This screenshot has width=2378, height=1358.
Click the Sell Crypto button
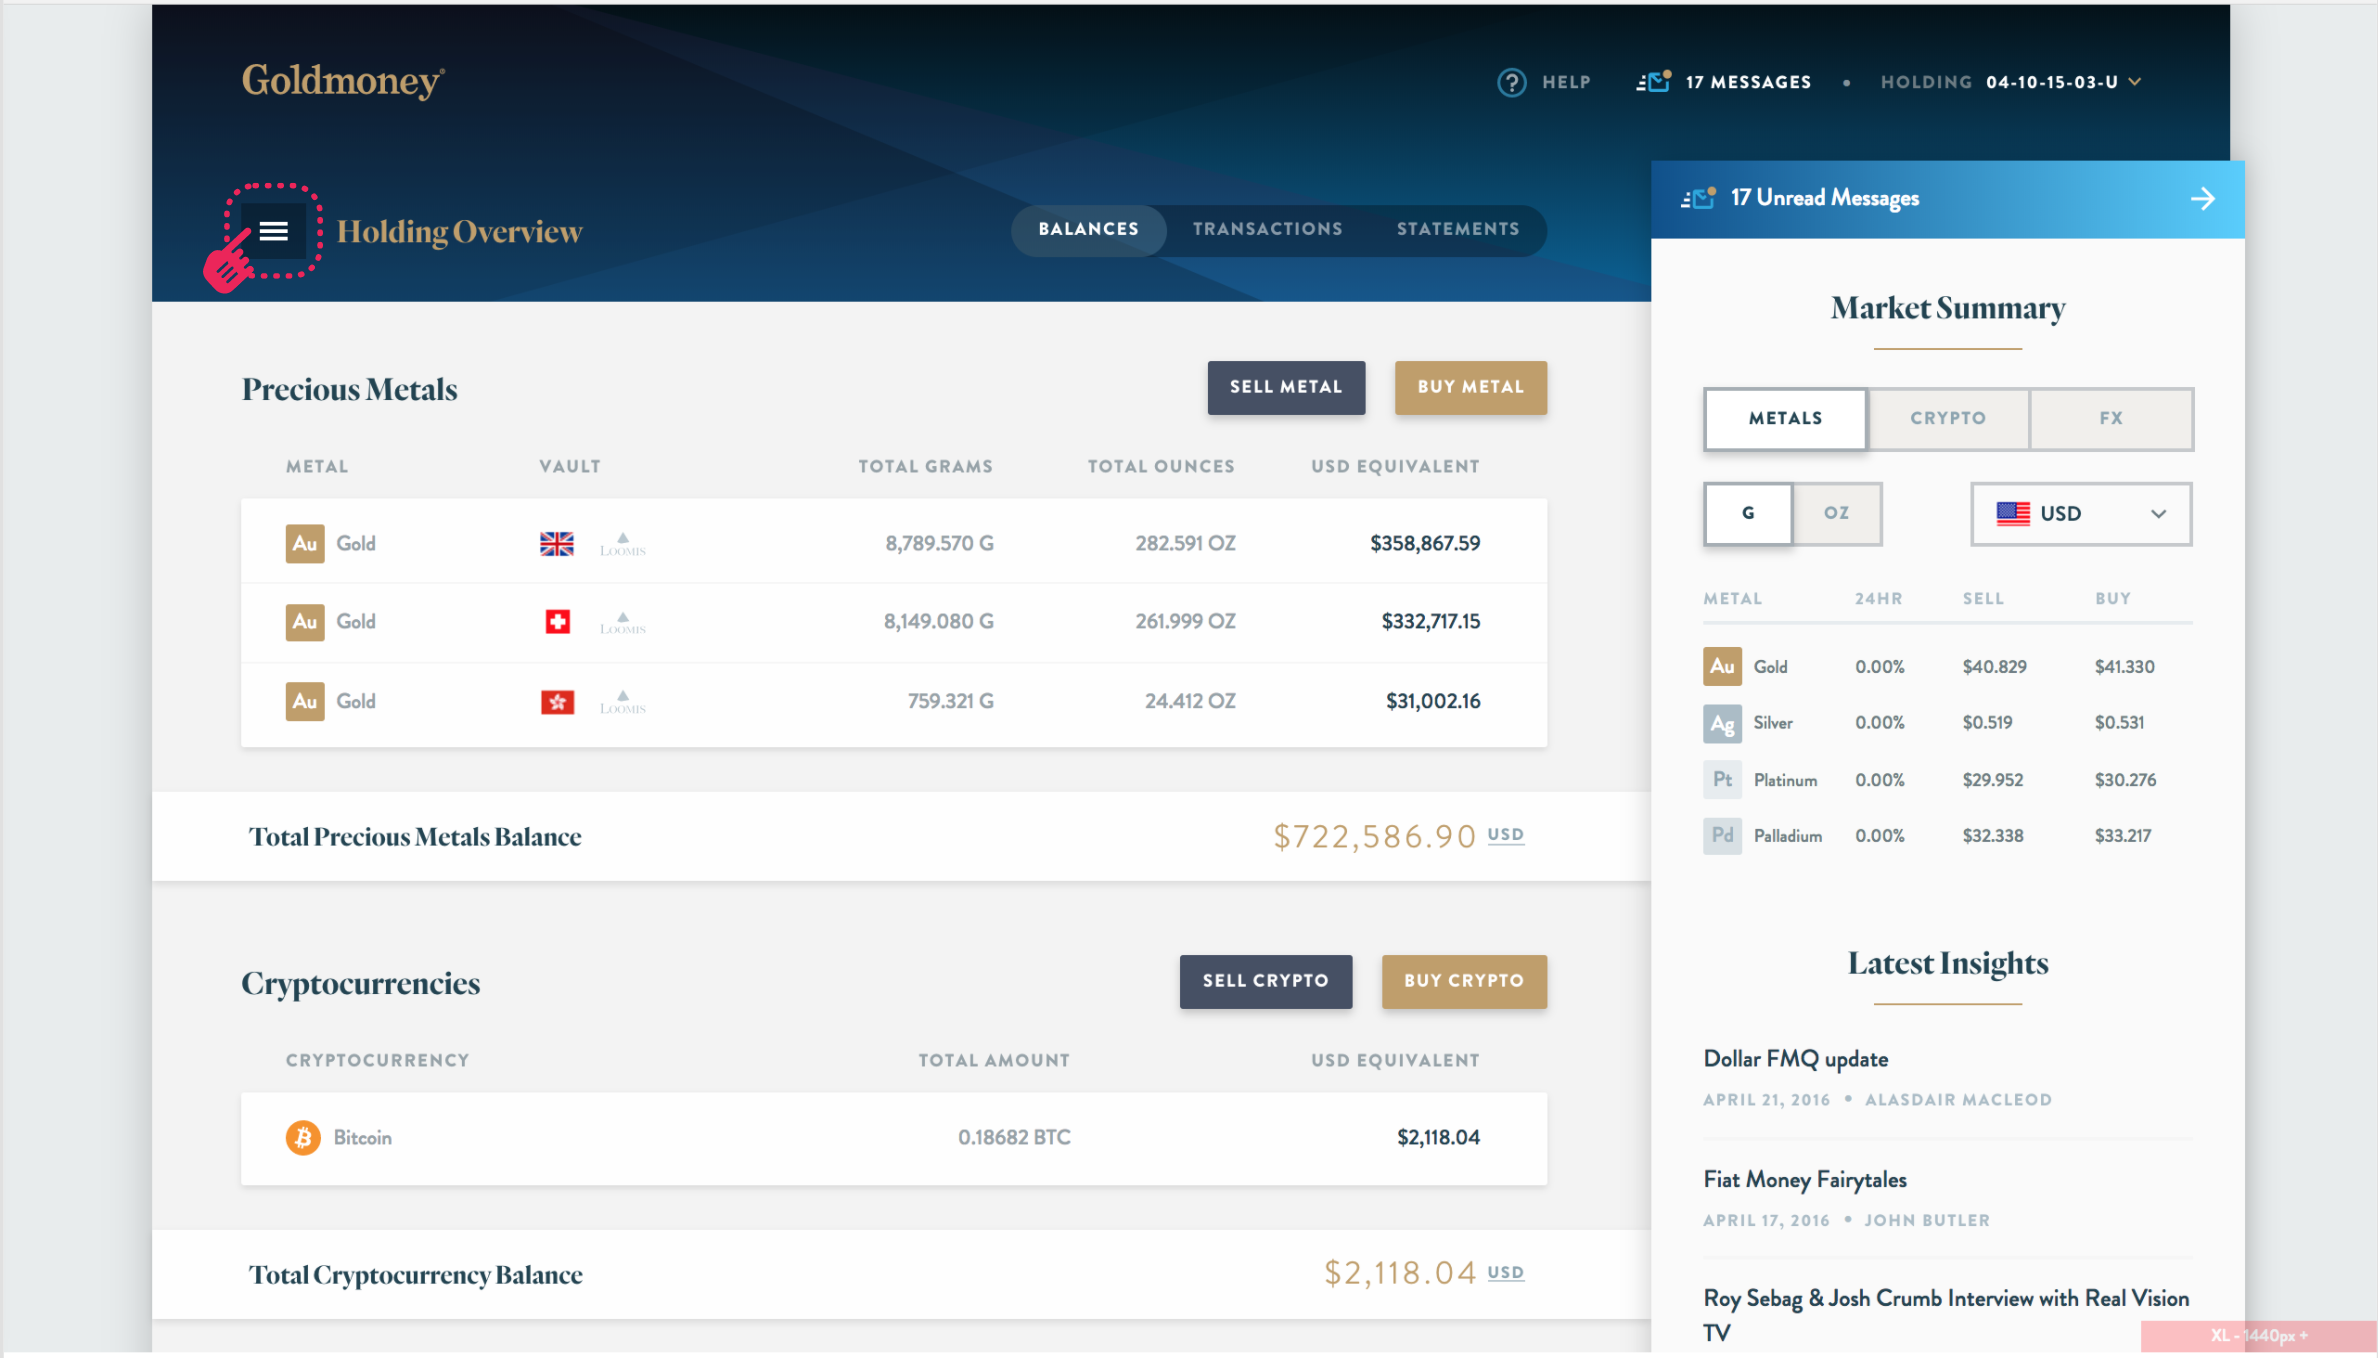1265,981
